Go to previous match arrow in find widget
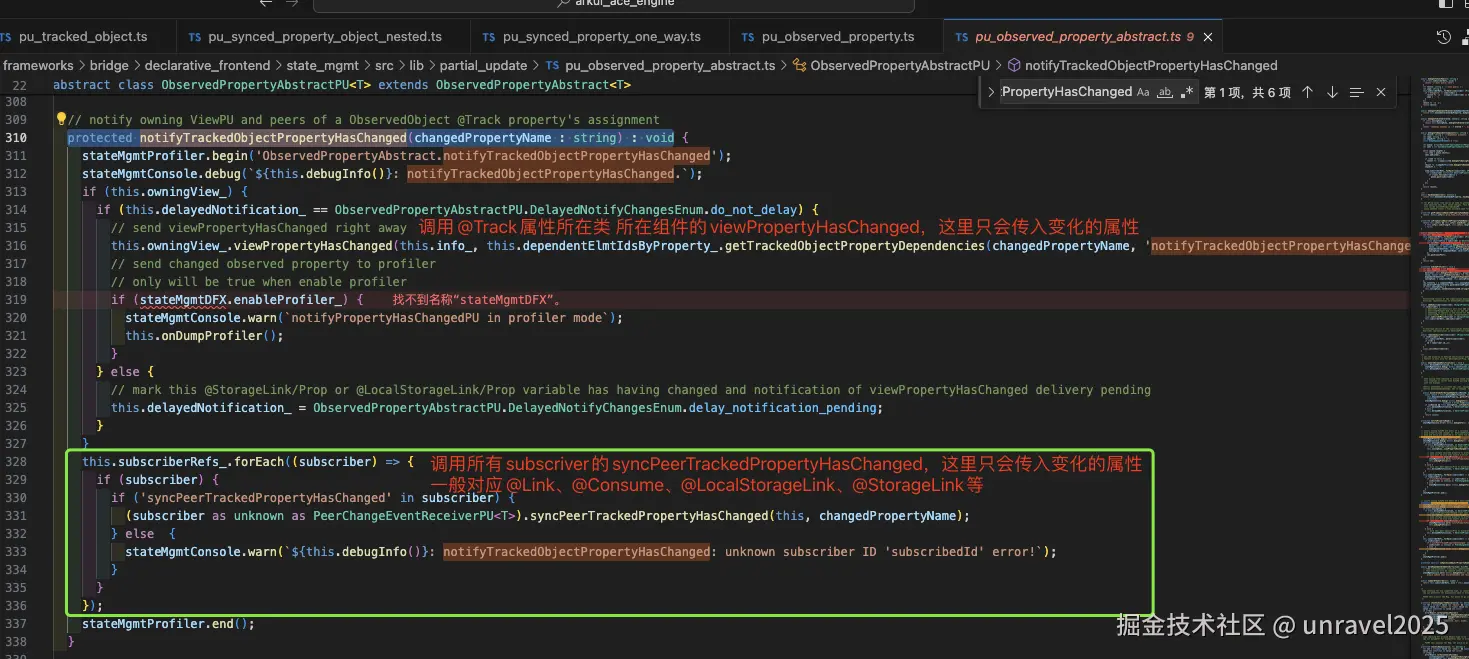 1307,92
